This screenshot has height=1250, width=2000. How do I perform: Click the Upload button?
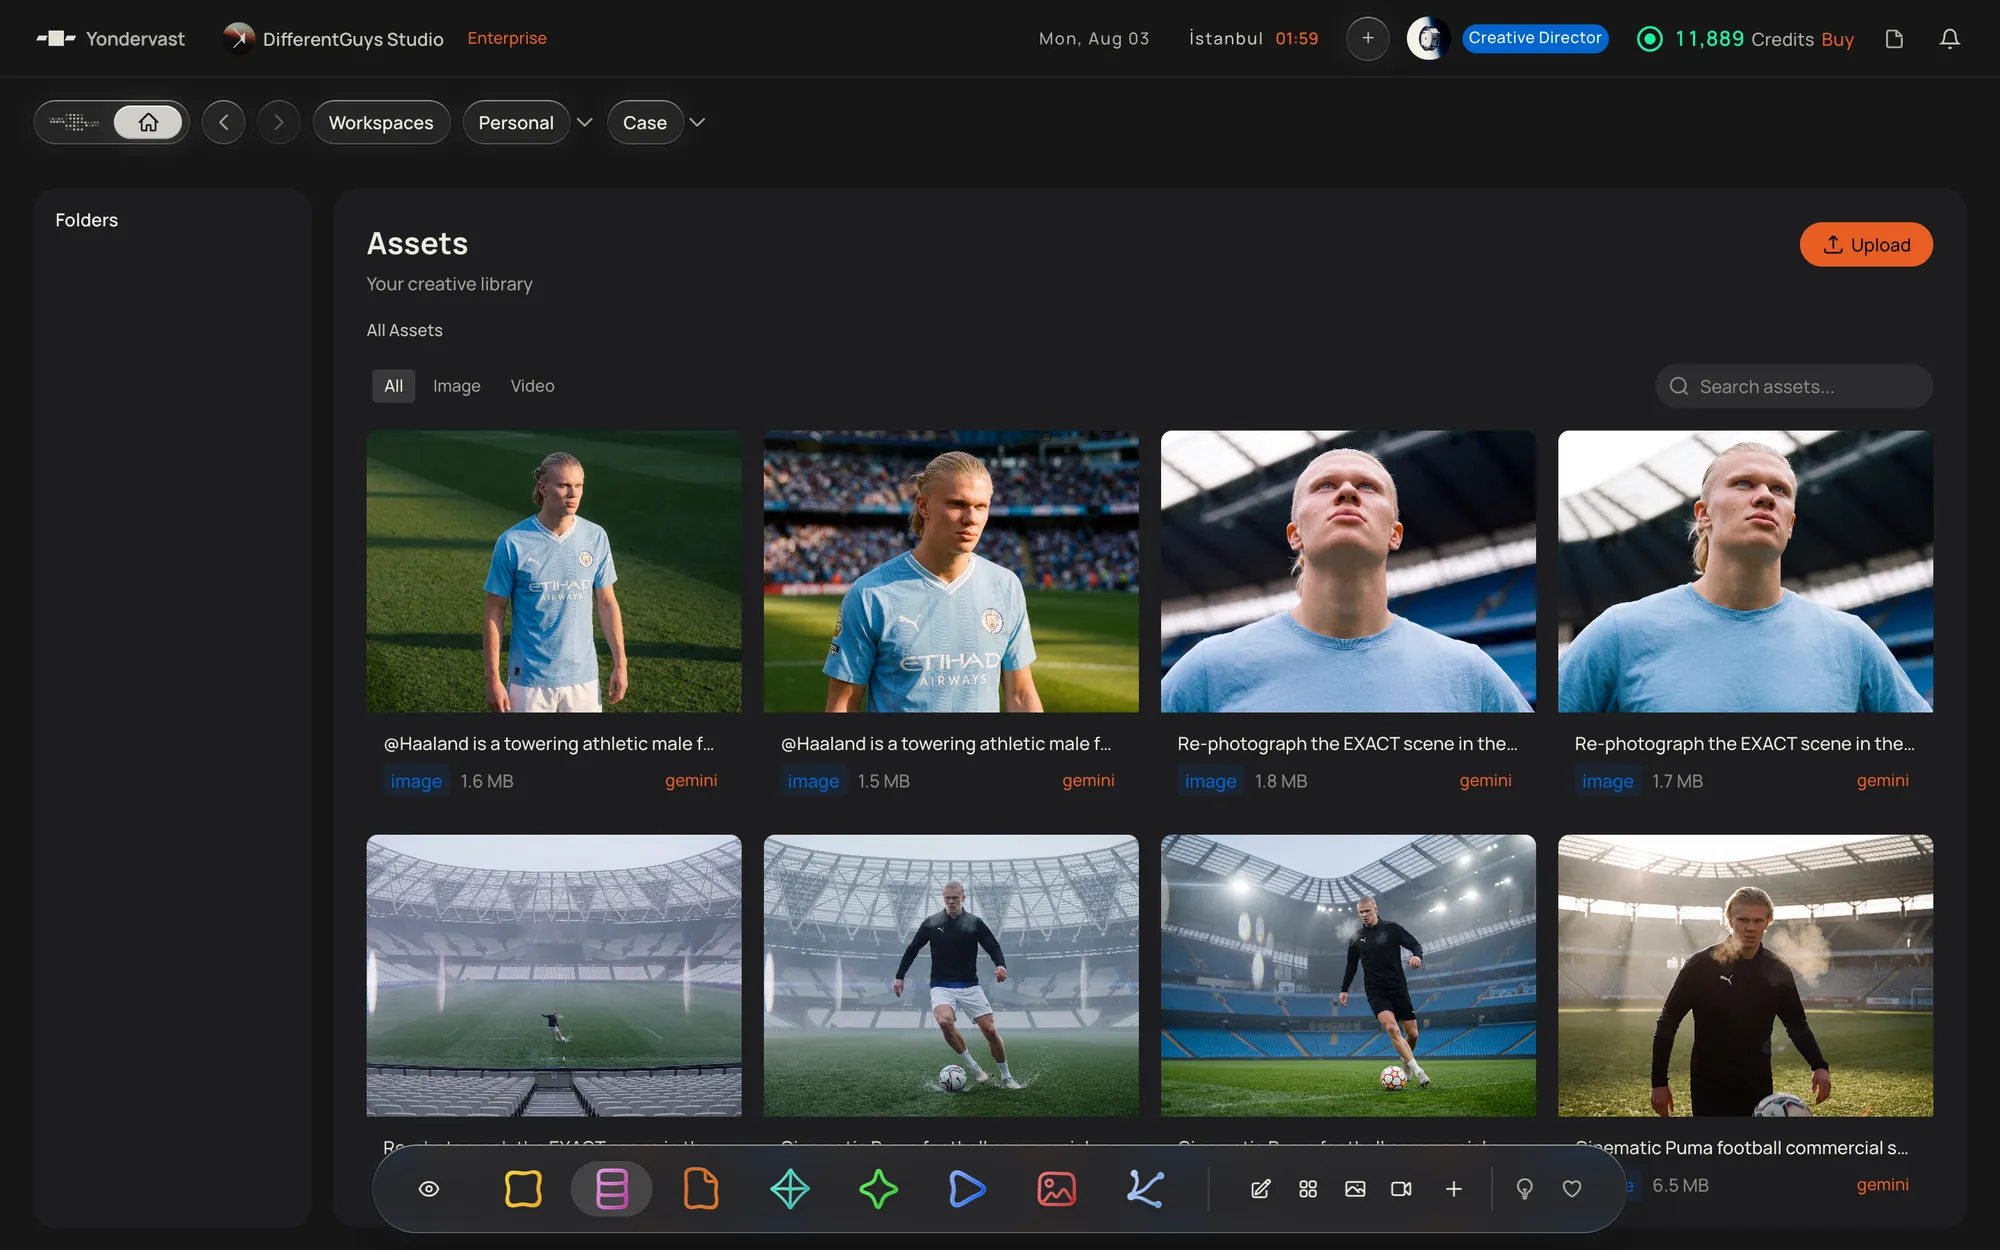tap(1866, 245)
